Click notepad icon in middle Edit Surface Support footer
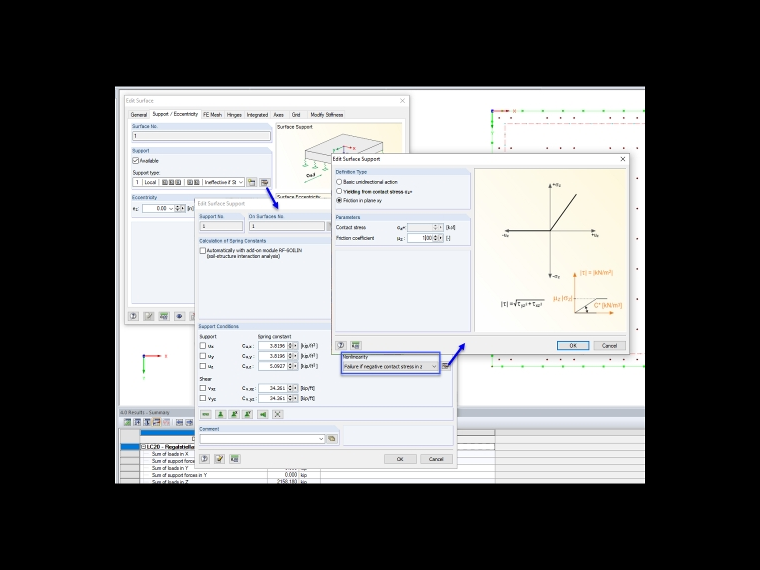This screenshot has width=760, height=570. 220,459
